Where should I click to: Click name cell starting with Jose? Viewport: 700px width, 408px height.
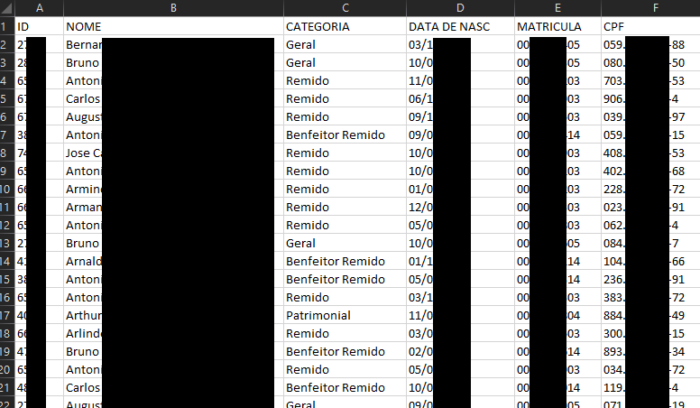coord(83,153)
